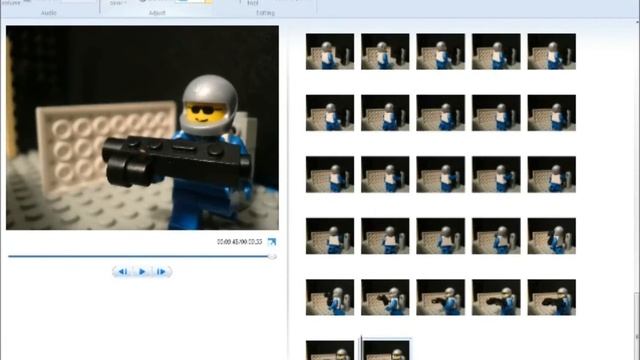Image resolution: width=640 pixels, height=360 pixels.
Task: Select the second clip in the second storyboard row
Action: tap(385, 113)
